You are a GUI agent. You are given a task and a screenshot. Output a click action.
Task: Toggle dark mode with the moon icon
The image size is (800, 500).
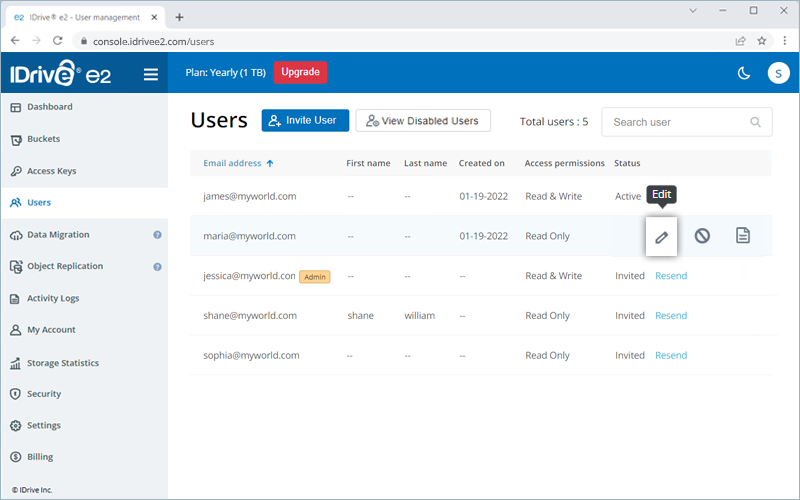[x=743, y=73]
